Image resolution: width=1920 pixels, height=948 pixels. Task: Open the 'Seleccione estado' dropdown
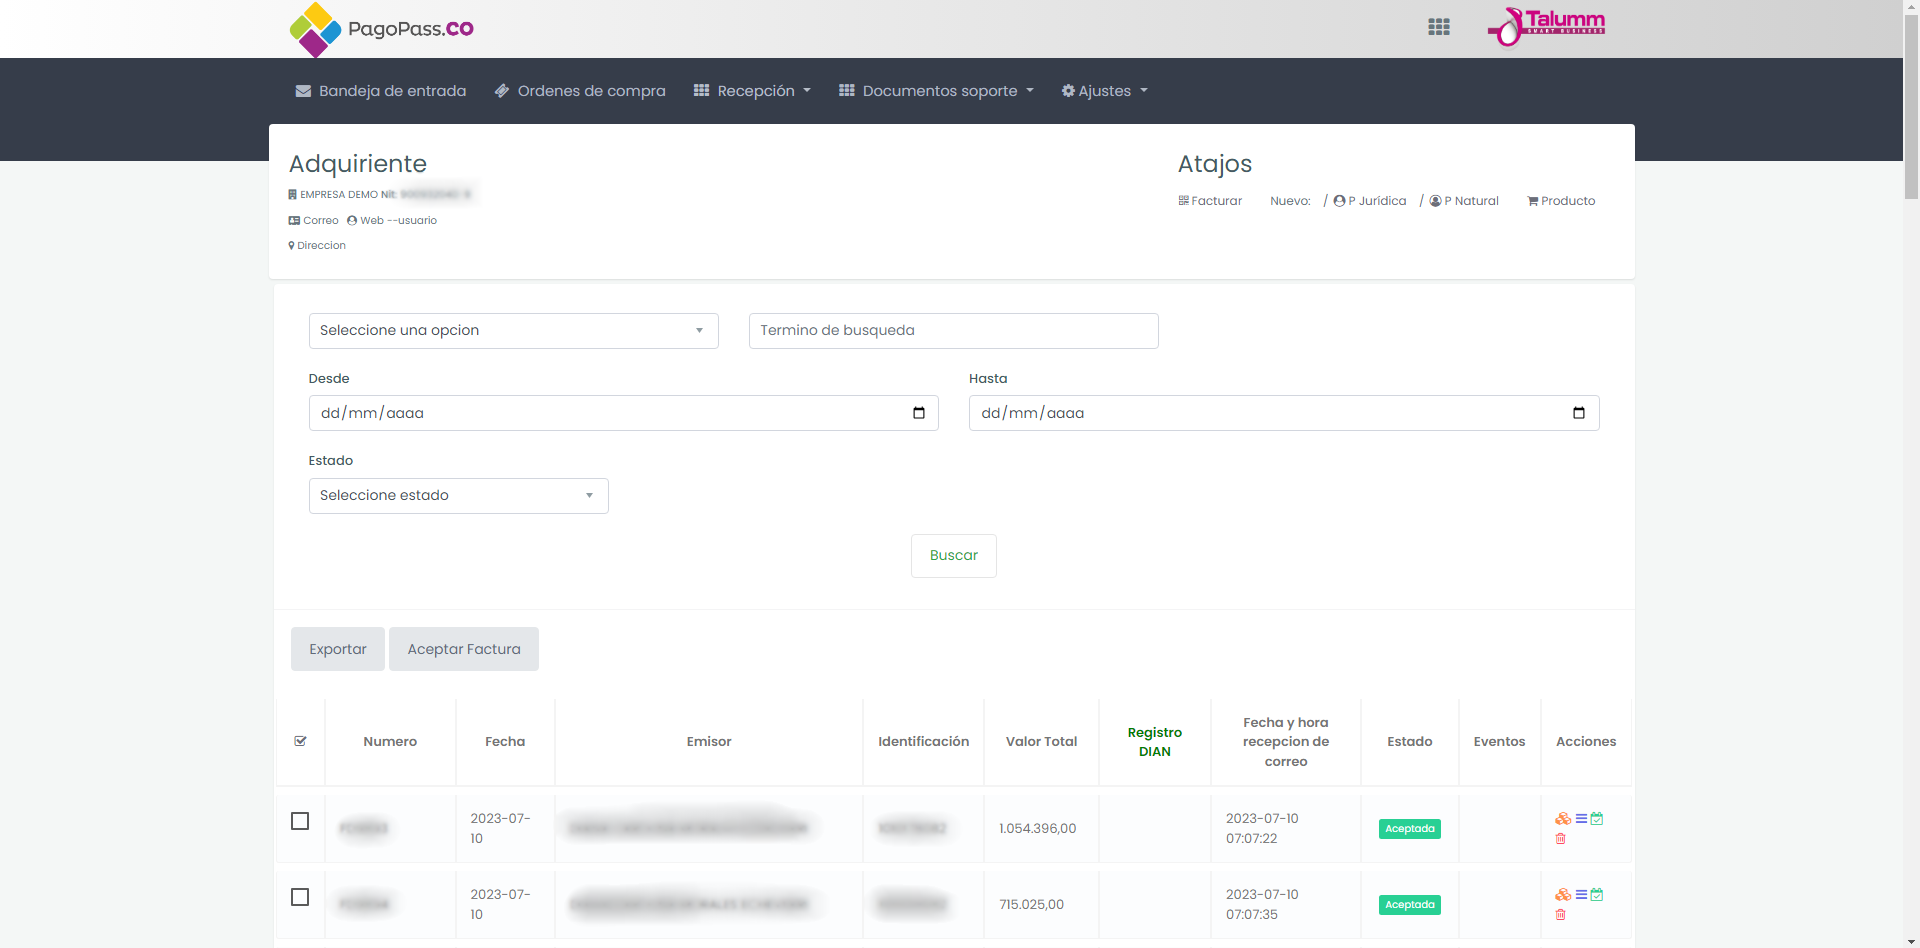[x=458, y=496]
